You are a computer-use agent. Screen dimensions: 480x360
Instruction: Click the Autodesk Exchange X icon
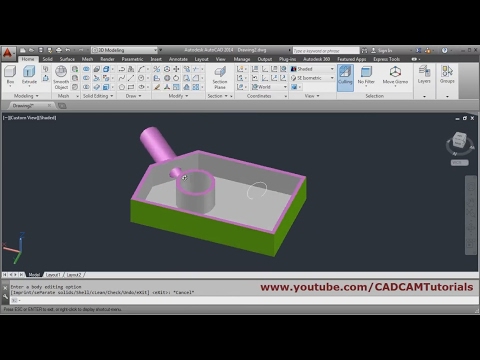pyautogui.click(x=419, y=50)
